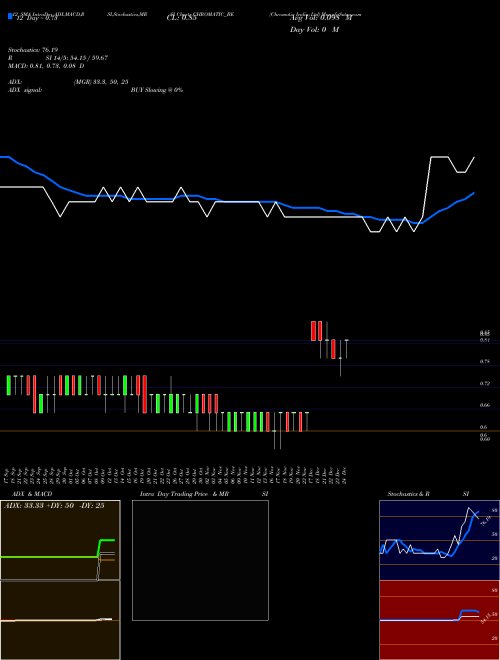Click the 'SI 14/5: 54.15 / 59.67' value

77,58
